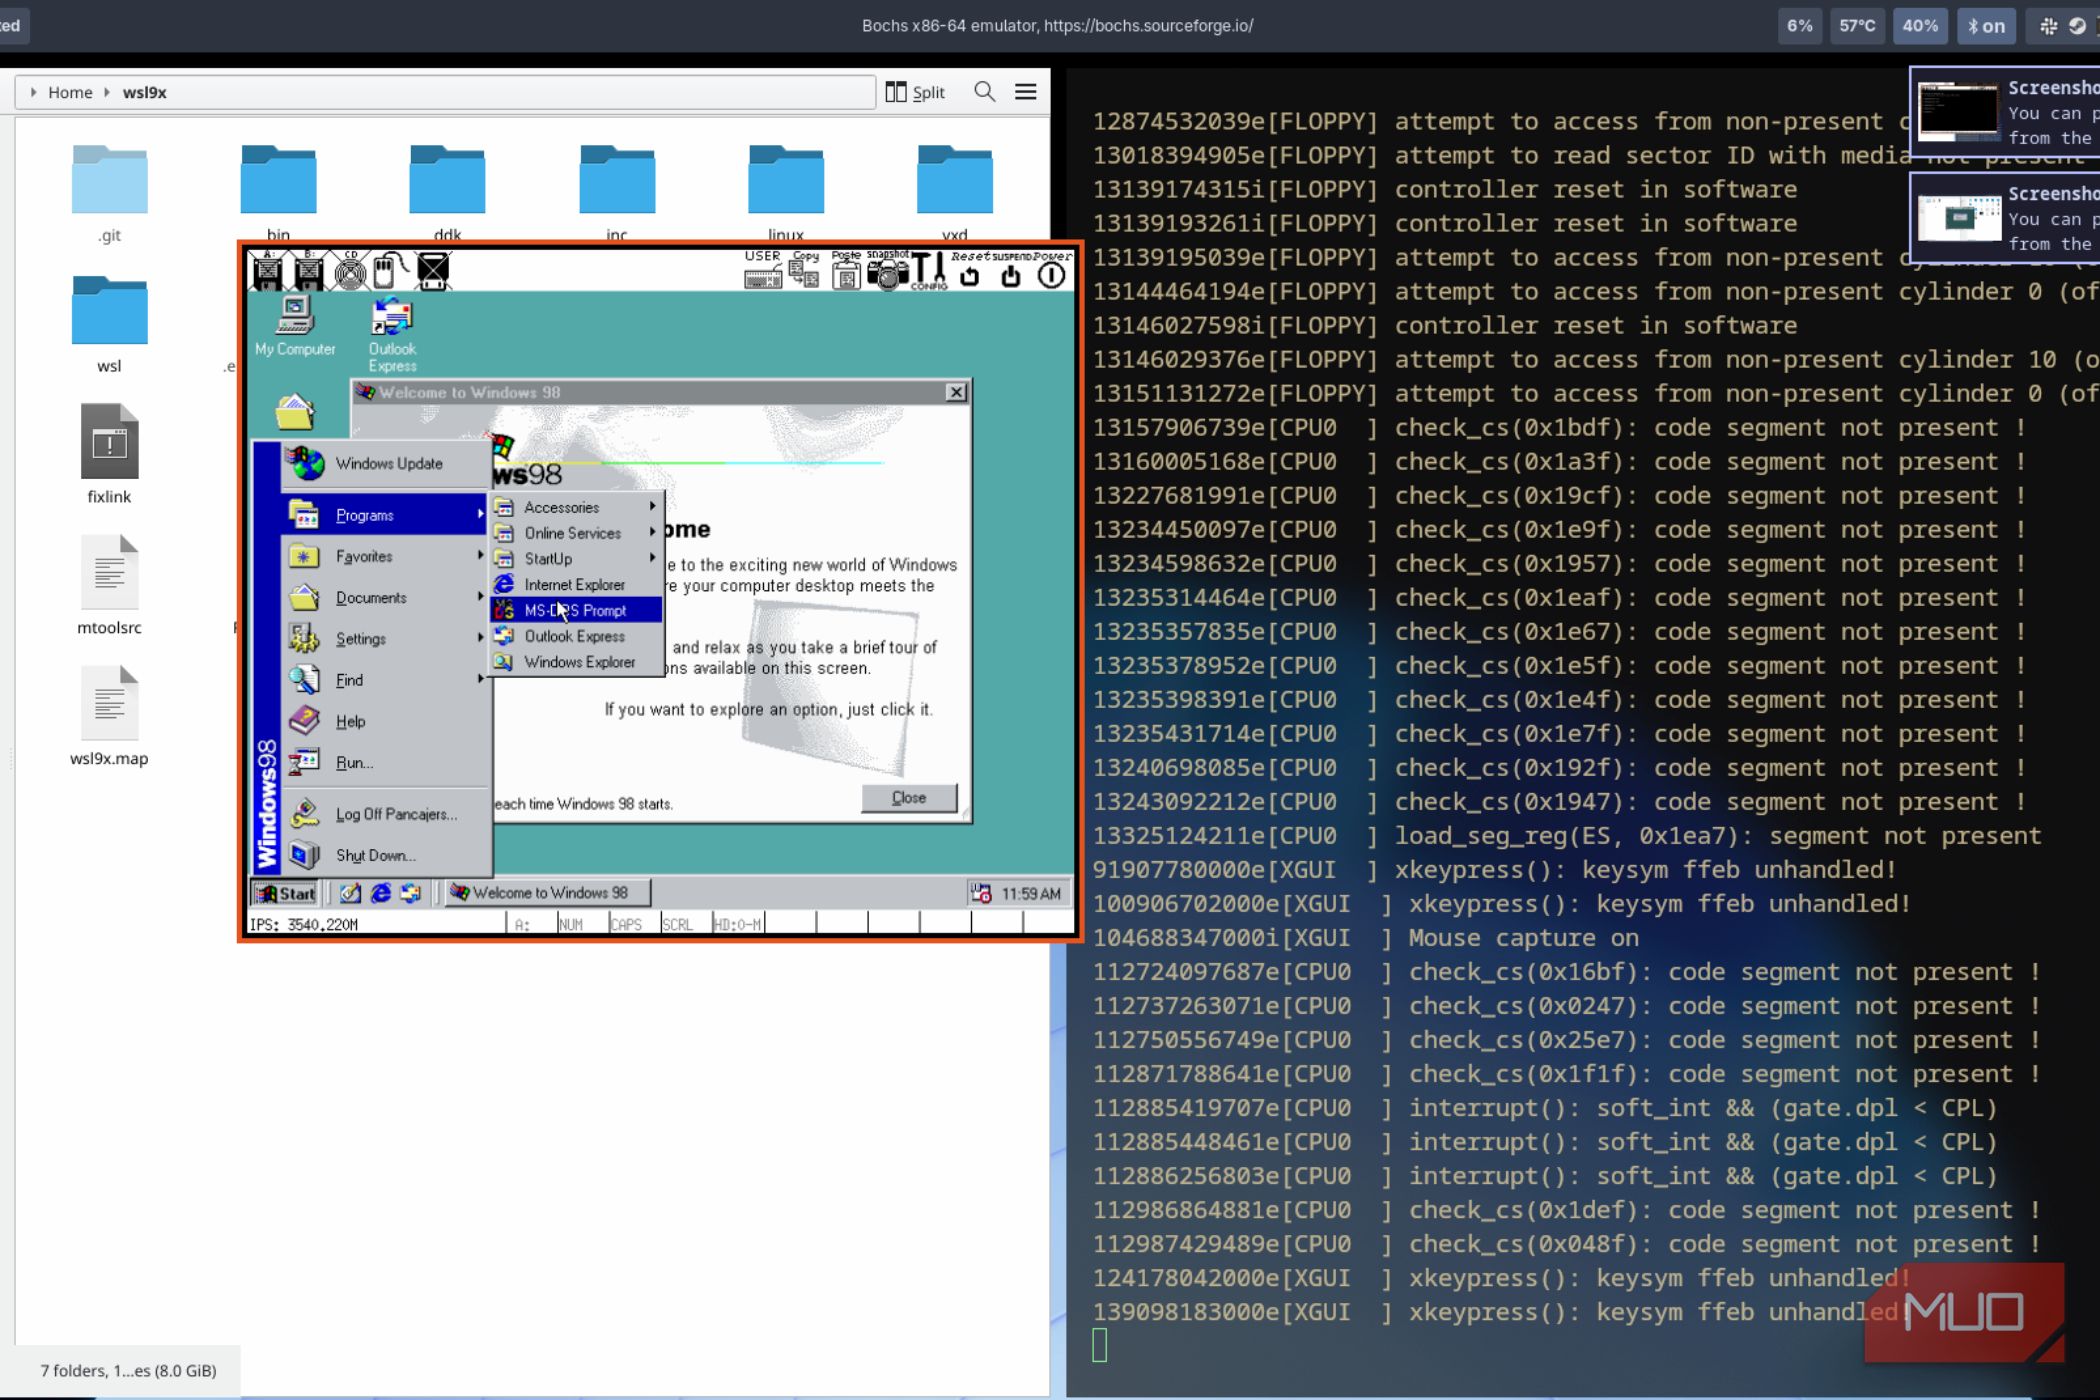Open Run... from Start menu
Viewport: 2100px width, 1400px height.
pos(387,762)
